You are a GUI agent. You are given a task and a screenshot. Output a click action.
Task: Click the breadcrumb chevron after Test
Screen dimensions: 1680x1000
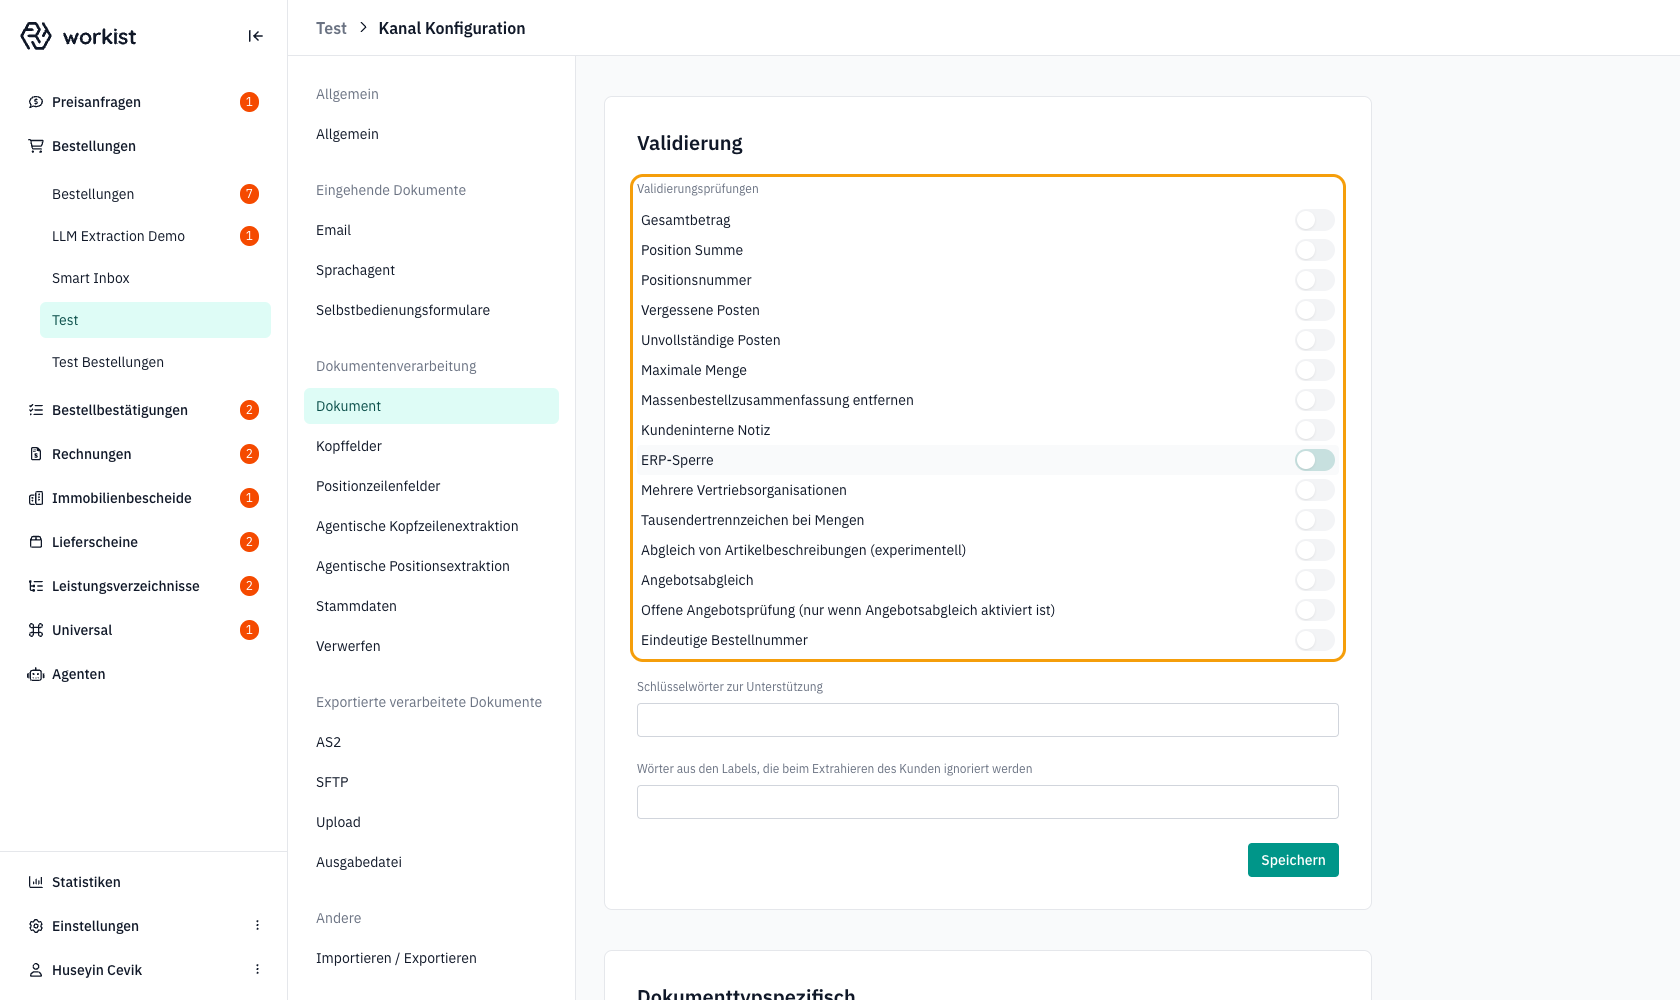363,28
